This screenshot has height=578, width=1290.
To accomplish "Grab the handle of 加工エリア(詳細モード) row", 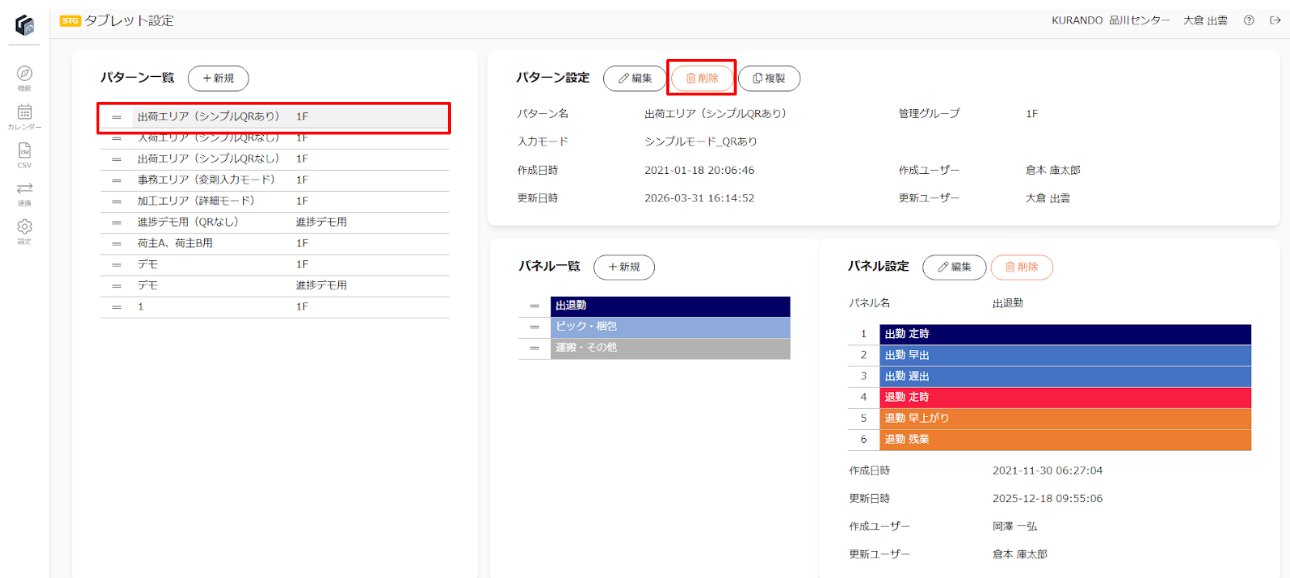I will pyautogui.click(x=117, y=201).
